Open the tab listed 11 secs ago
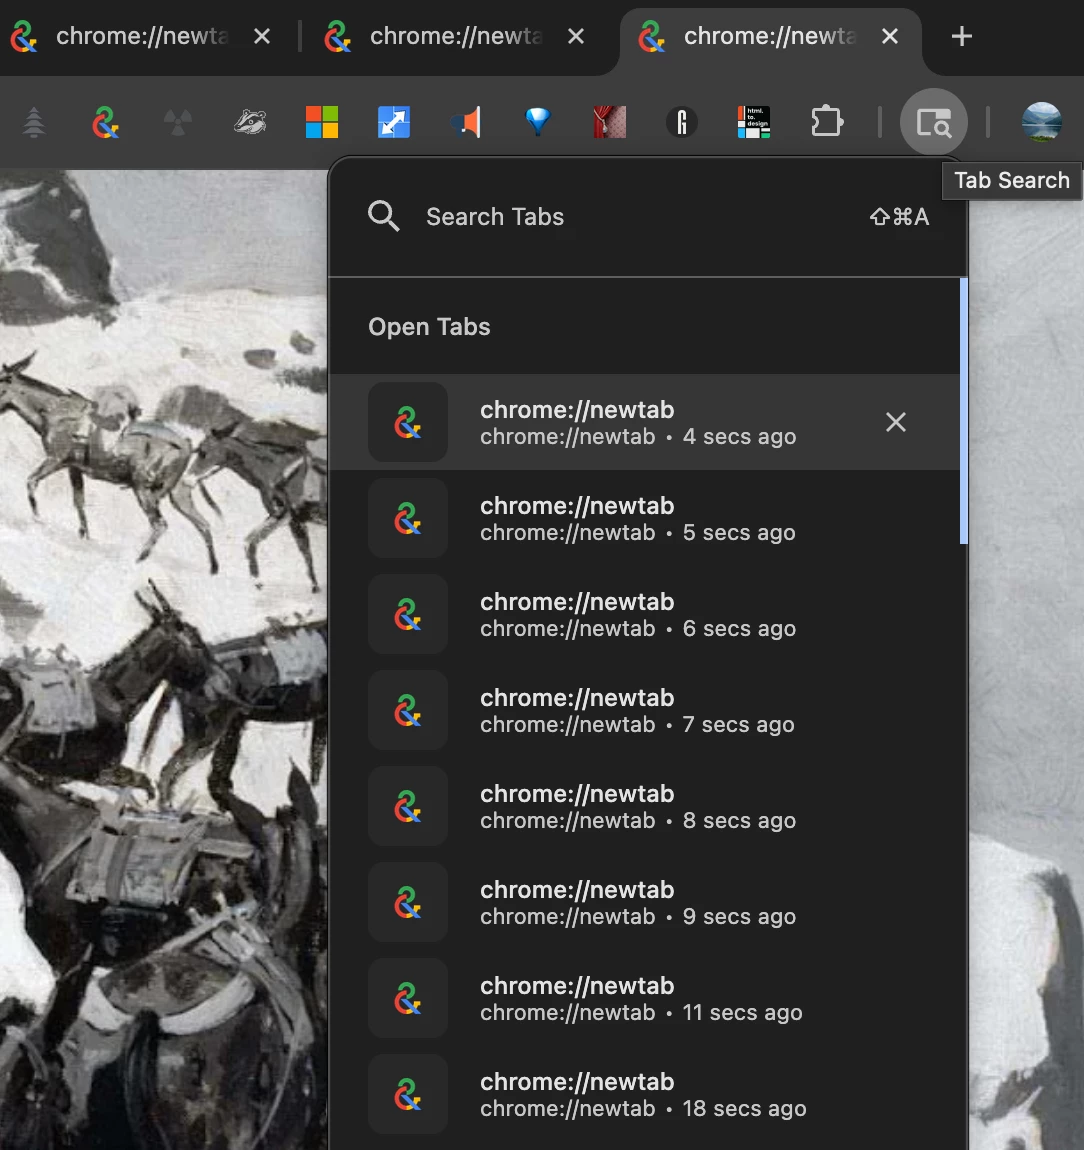 point(644,998)
